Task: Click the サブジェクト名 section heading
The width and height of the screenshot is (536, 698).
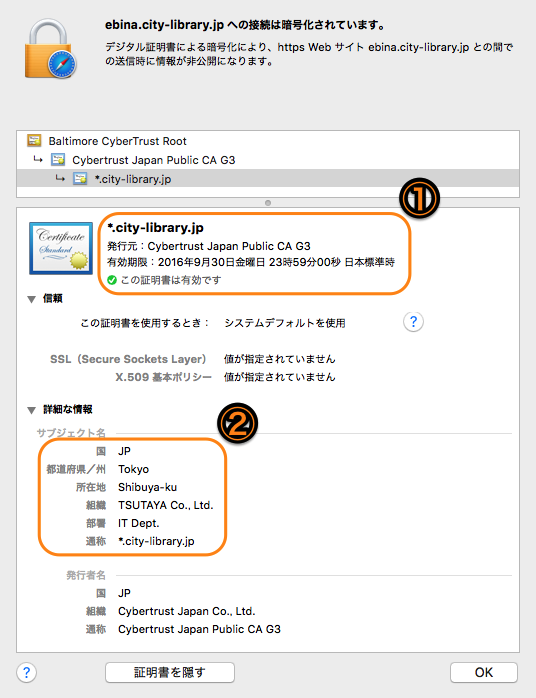Action: click(x=71, y=433)
